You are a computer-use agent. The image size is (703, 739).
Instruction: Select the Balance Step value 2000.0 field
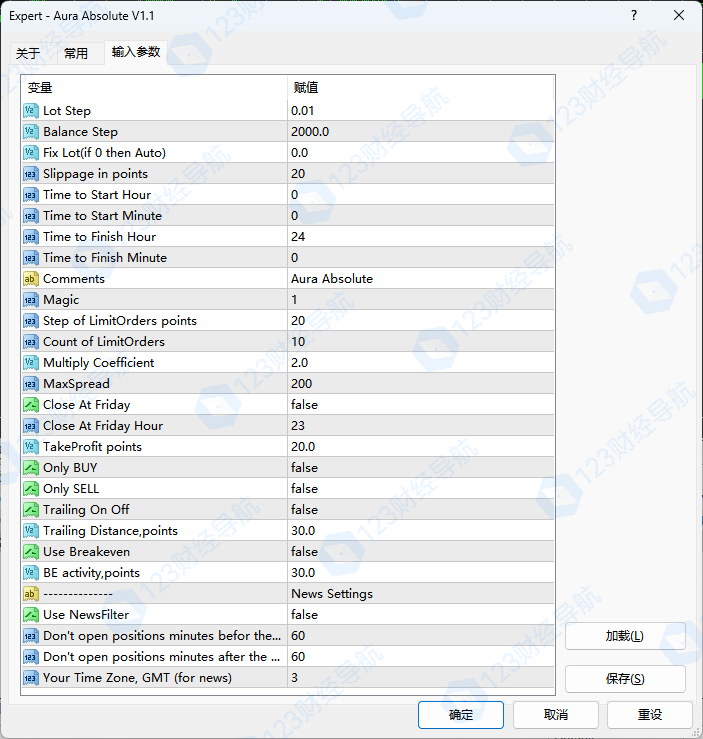(x=420, y=132)
